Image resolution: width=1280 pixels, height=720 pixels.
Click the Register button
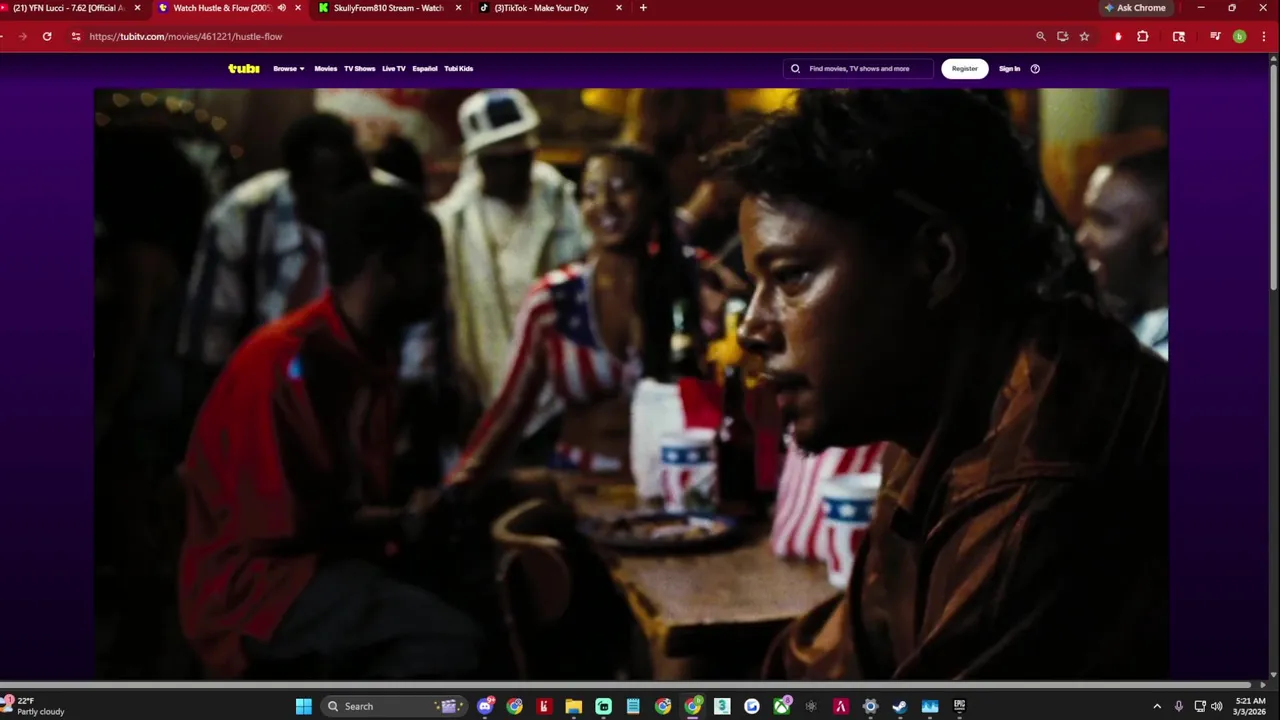pyautogui.click(x=965, y=69)
